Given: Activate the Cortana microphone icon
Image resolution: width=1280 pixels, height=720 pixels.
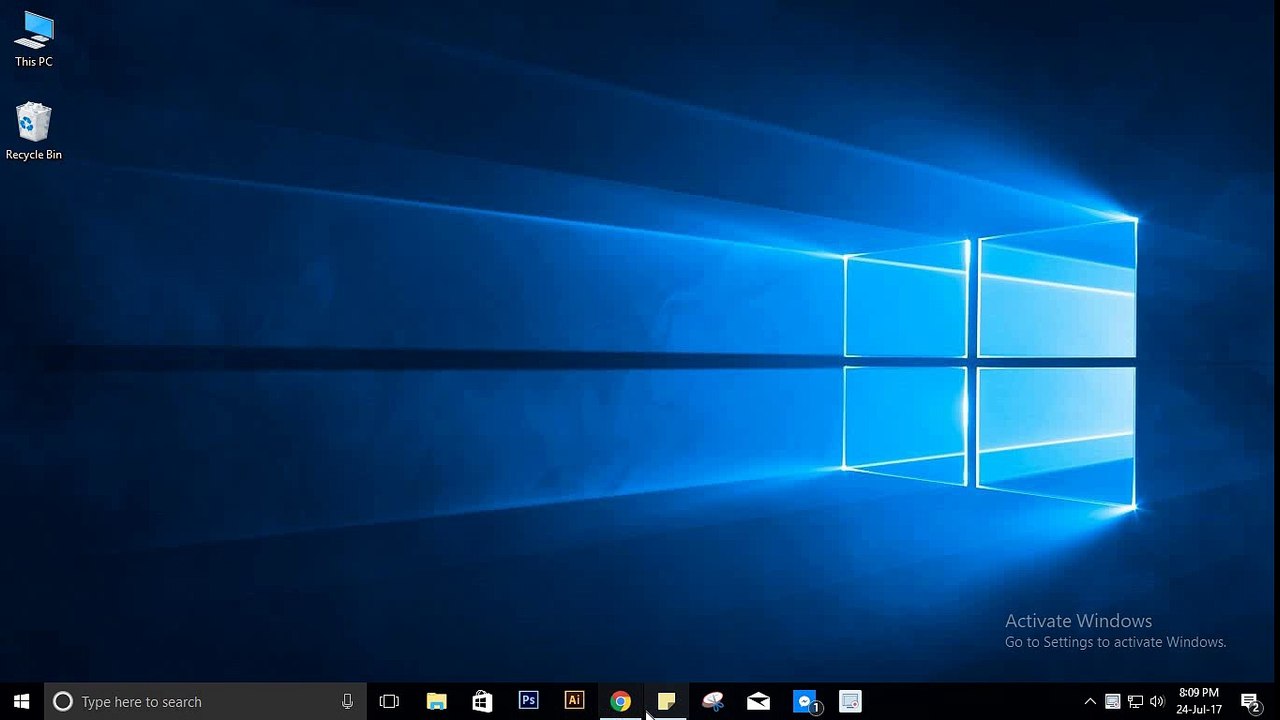Looking at the screenshot, I should [347, 702].
